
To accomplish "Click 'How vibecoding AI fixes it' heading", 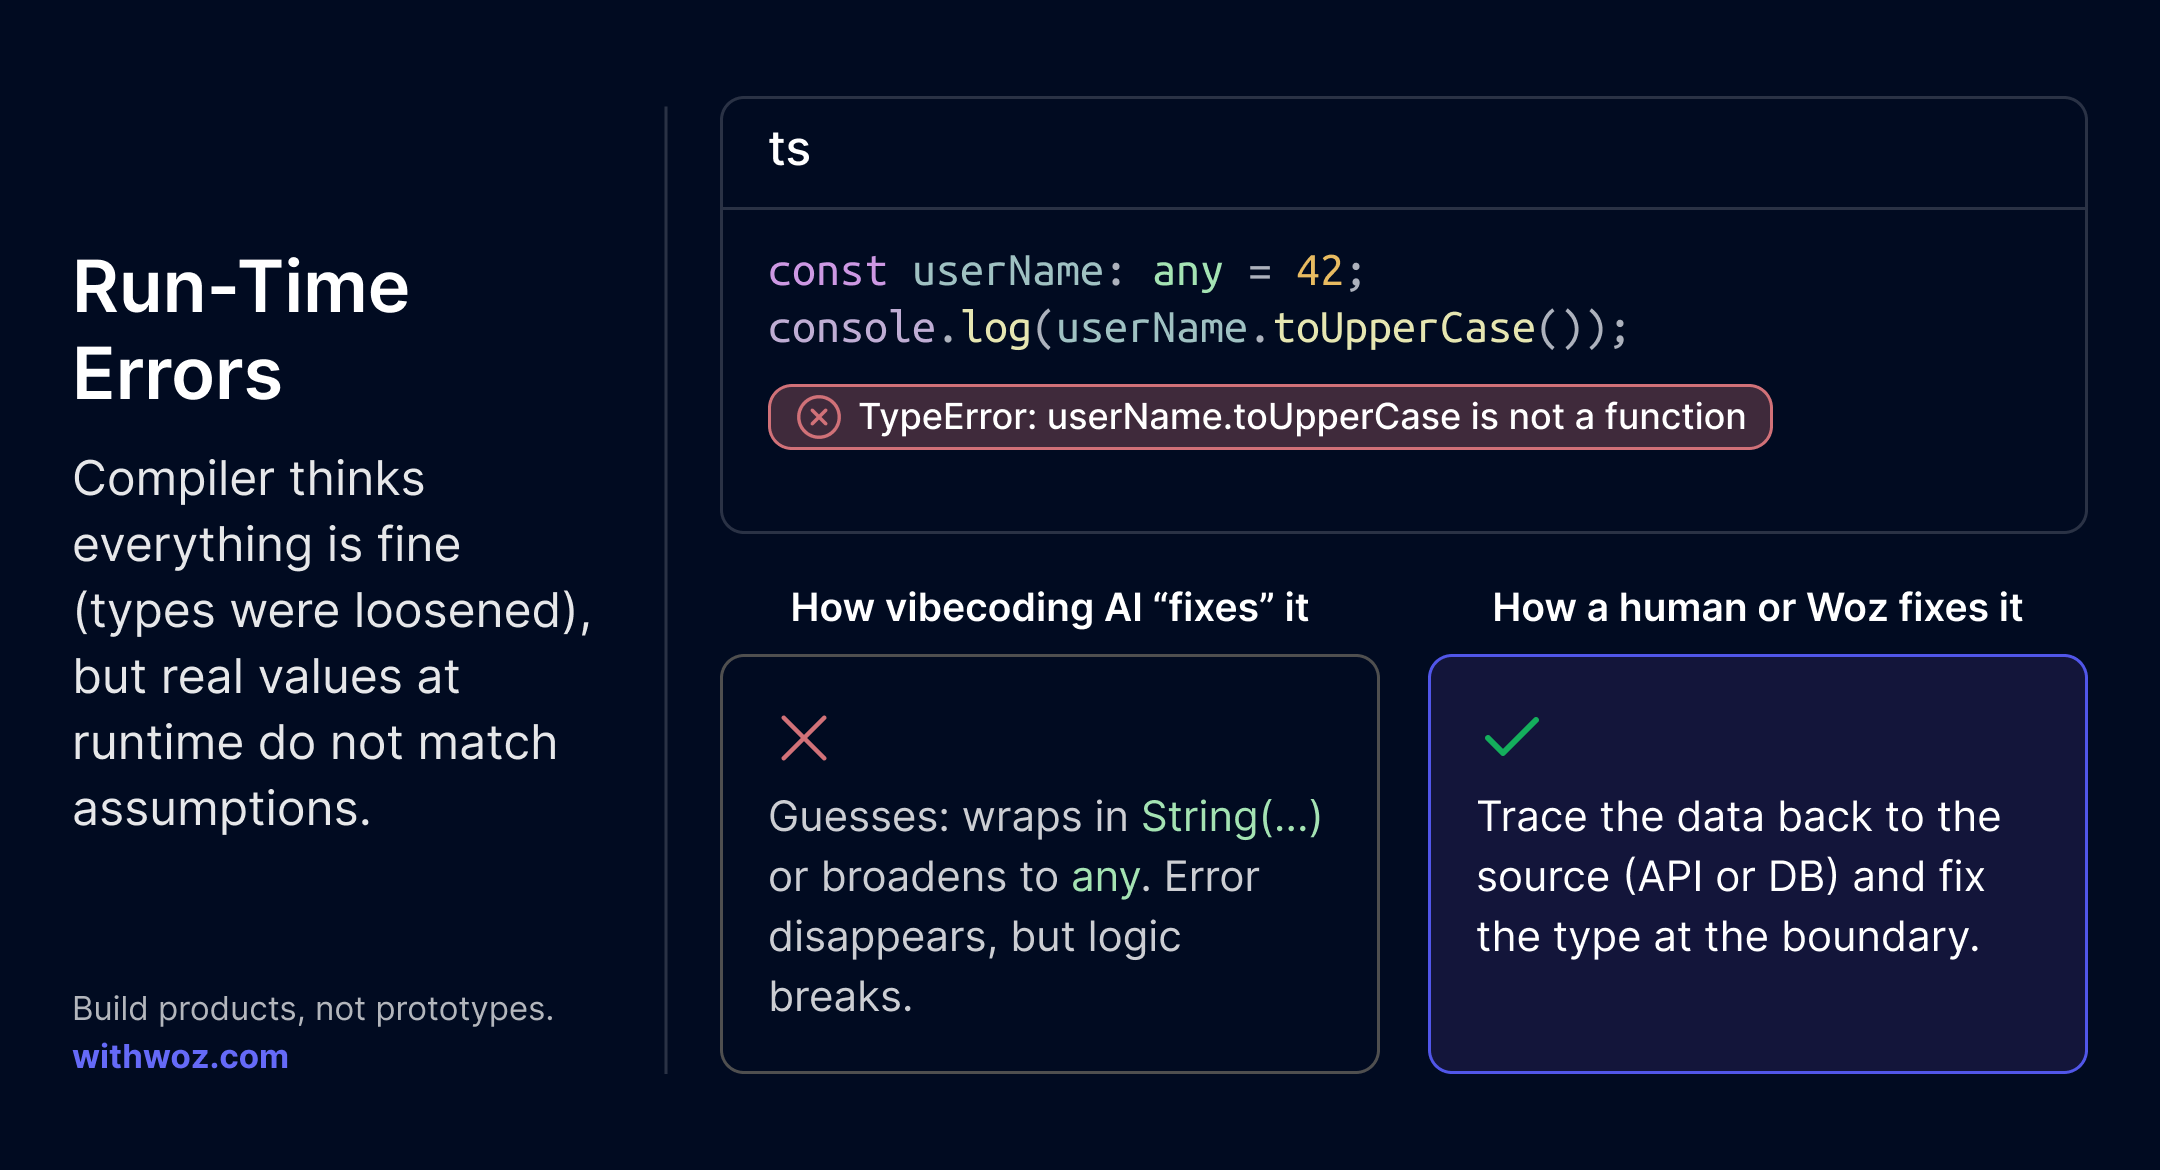I will (x=1049, y=607).
